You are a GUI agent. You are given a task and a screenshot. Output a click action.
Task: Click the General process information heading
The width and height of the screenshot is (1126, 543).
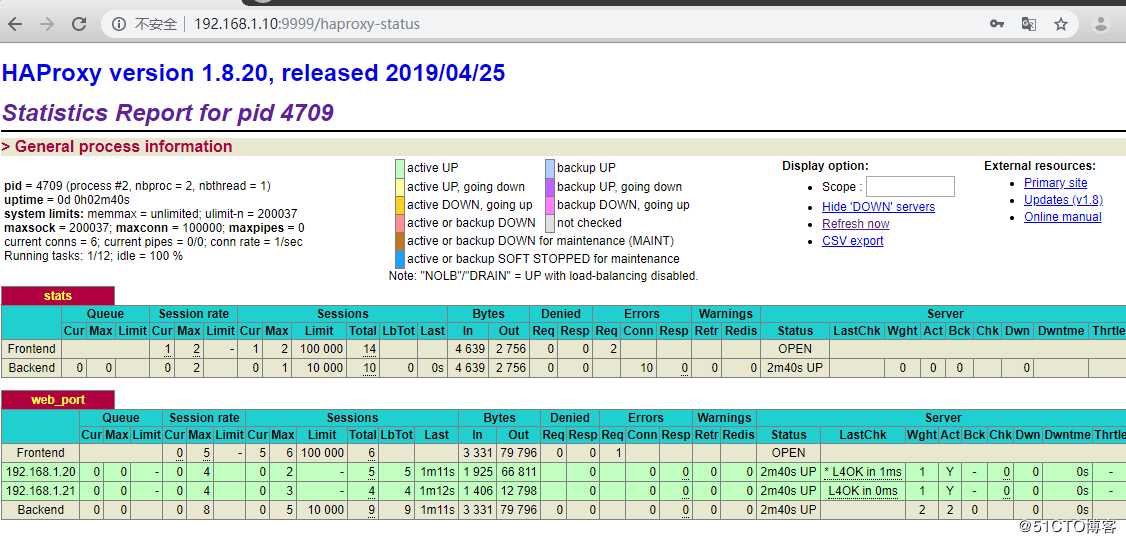[123, 147]
